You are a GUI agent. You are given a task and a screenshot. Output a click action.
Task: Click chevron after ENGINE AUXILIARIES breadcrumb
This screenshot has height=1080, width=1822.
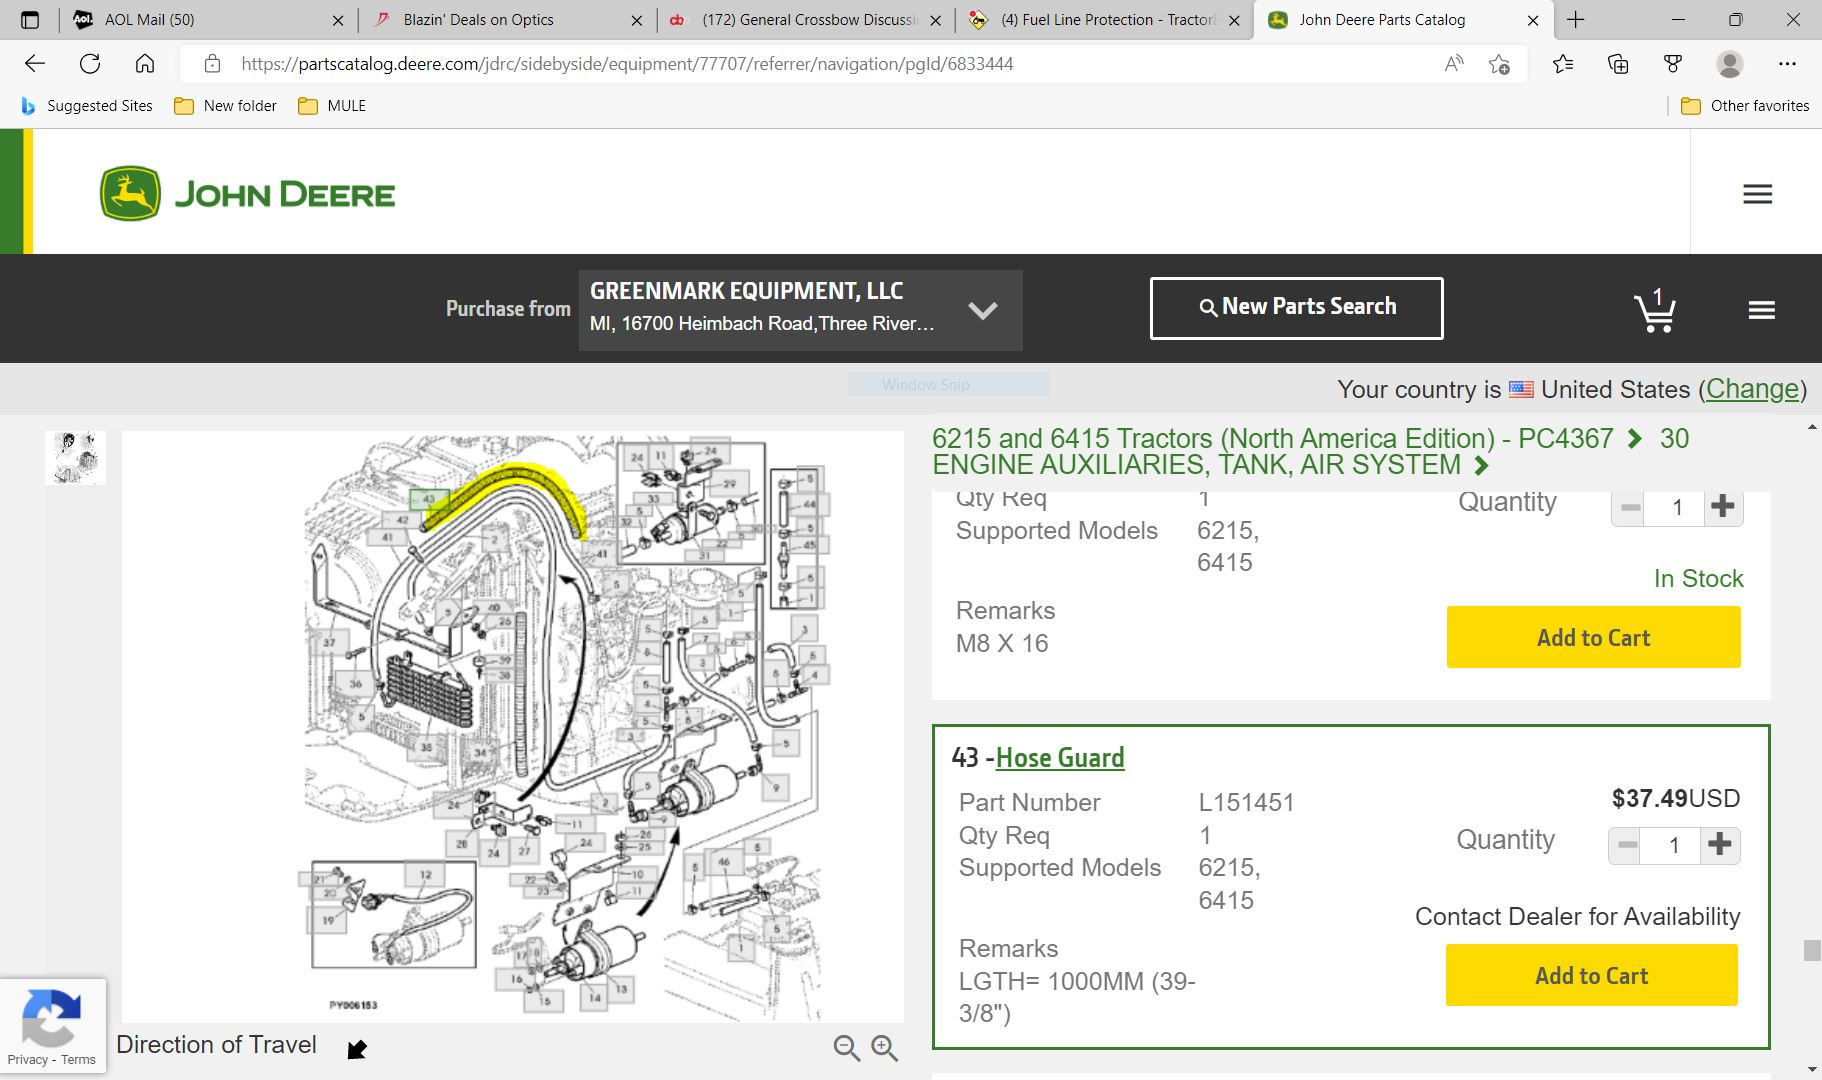point(1481,465)
